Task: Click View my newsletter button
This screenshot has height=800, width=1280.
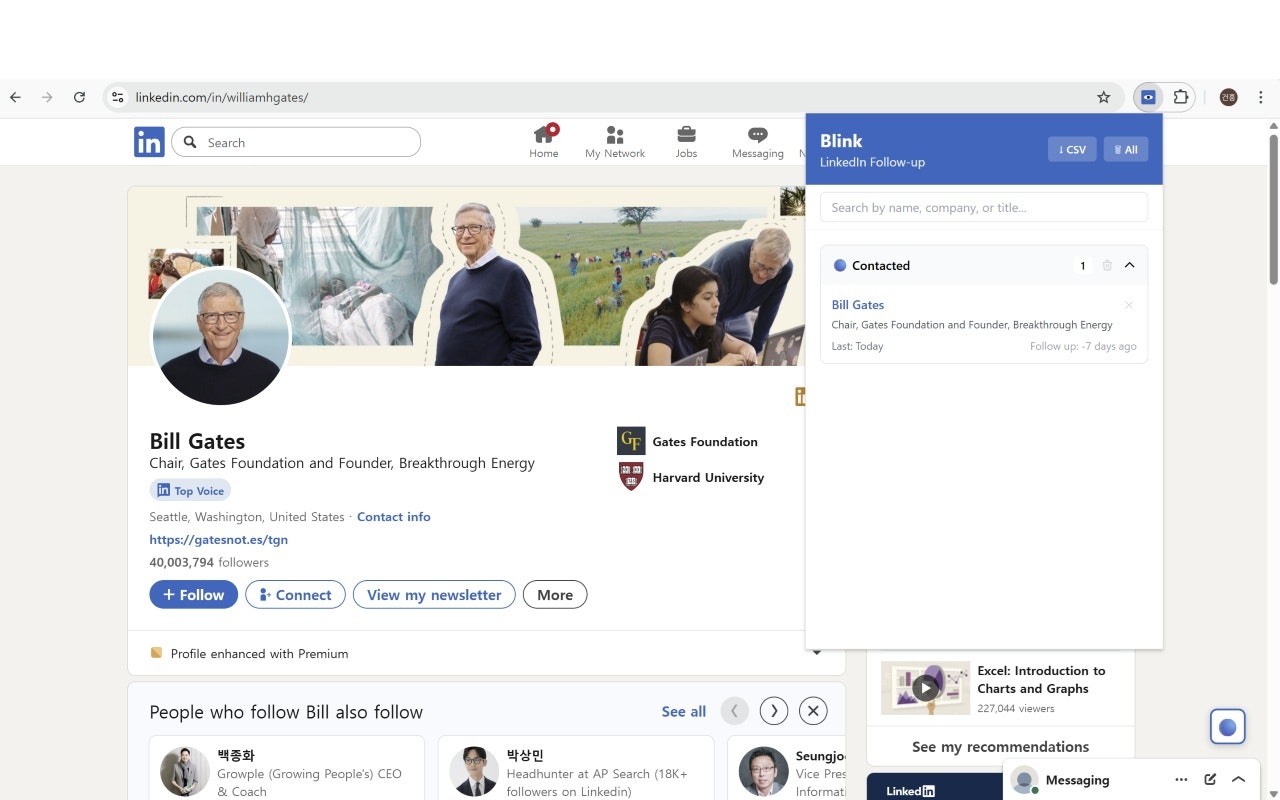Action: coord(434,594)
